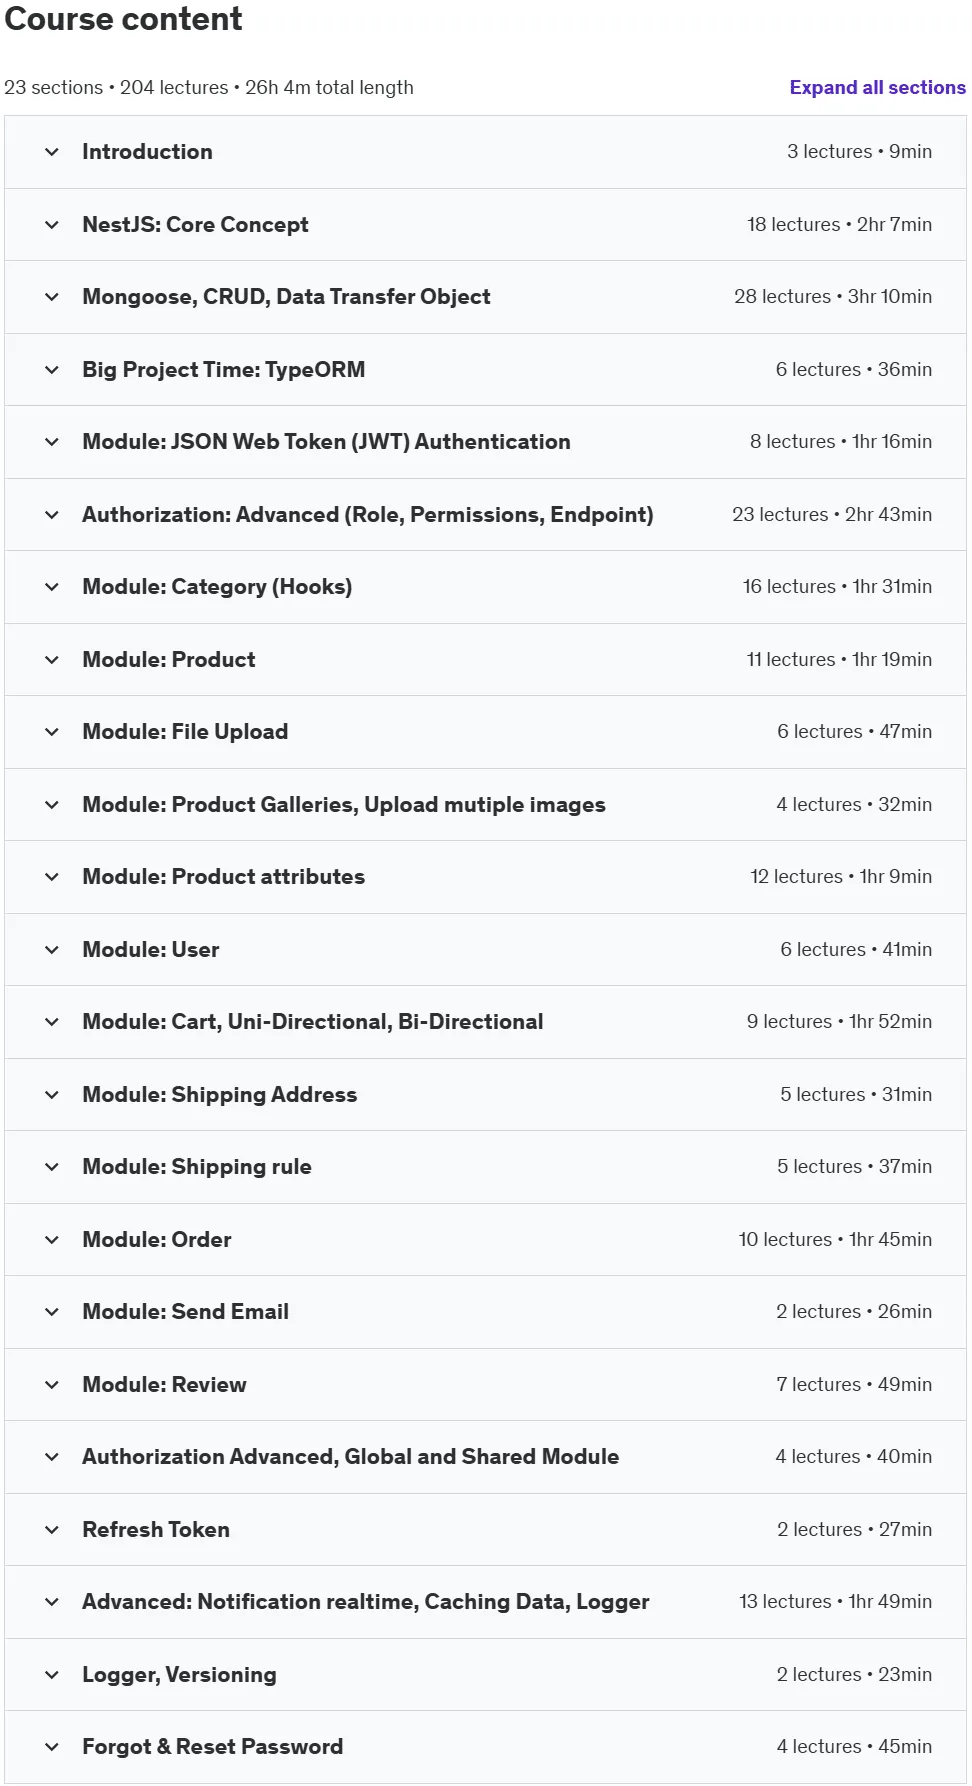Viewport: 972px width, 1786px height.
Task: Expand chevron beside Mongoose, CRUD, Data Transfer Object
Action: (52, 297)
